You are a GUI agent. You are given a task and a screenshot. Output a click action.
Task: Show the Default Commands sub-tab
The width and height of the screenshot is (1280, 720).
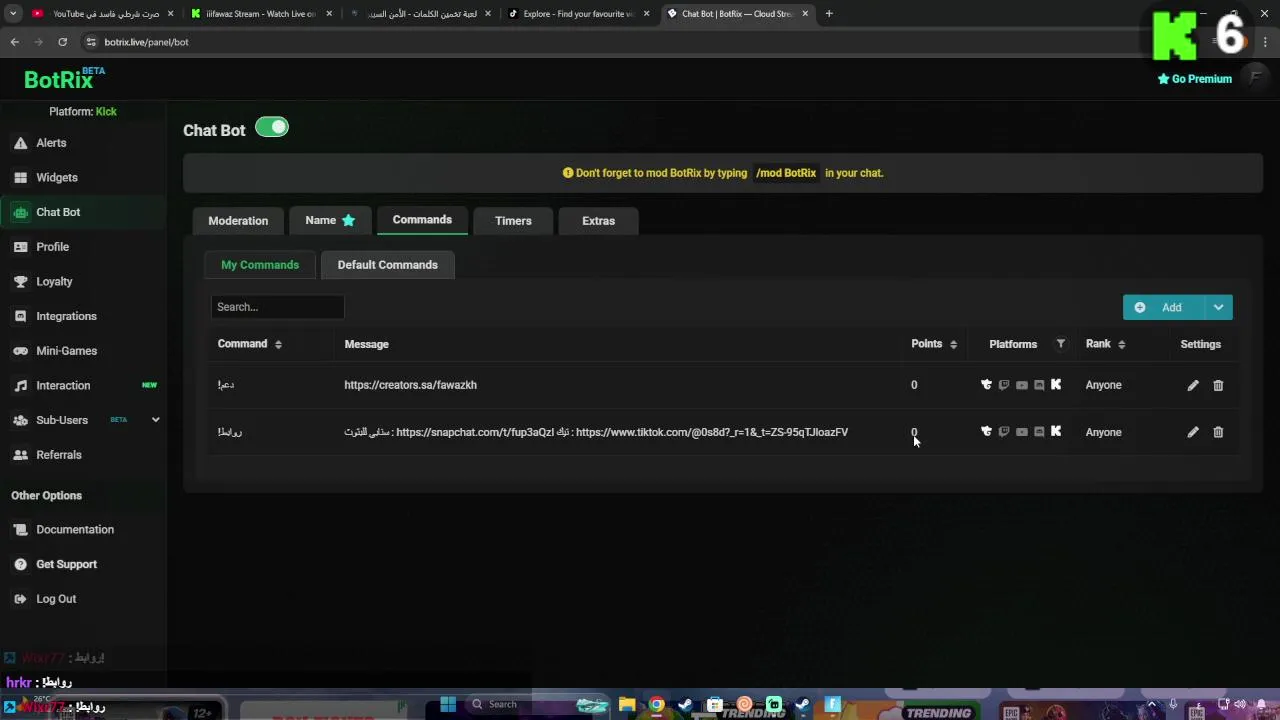[x=387, y=265]
